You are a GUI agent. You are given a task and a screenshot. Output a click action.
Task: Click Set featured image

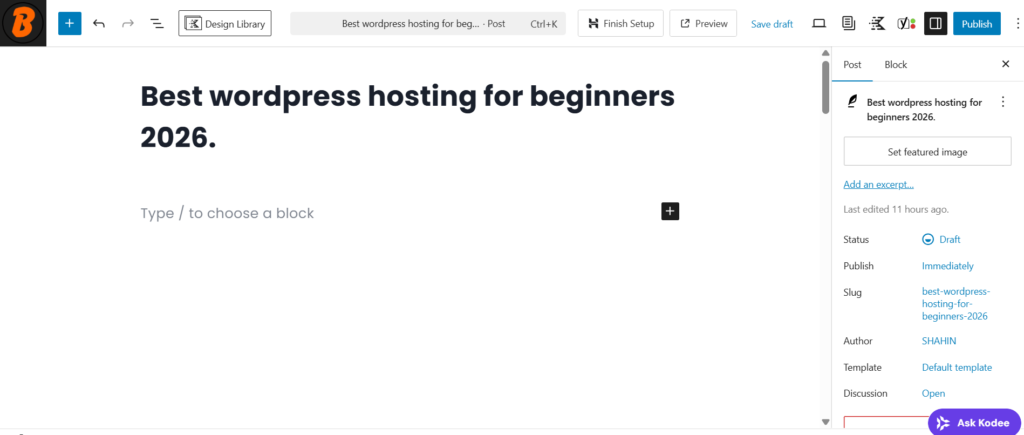(x=927, y=152)
